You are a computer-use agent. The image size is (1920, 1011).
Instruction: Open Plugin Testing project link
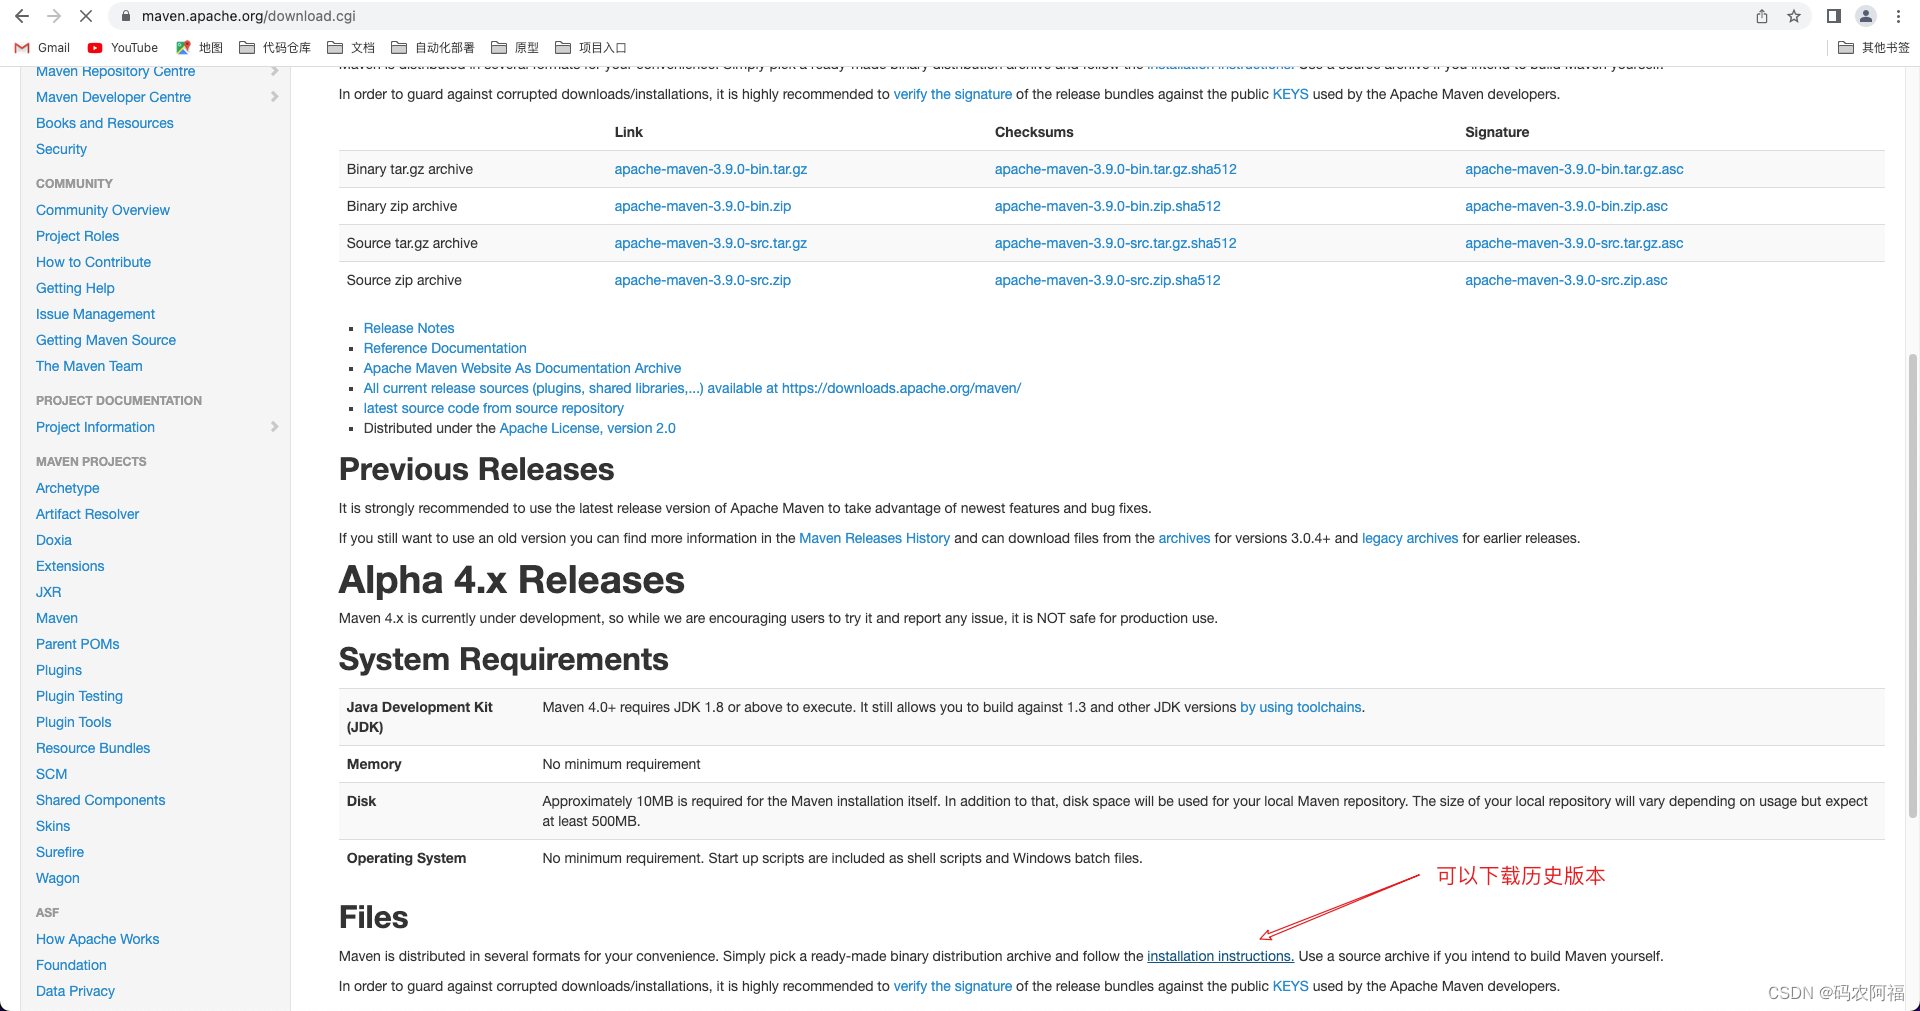pyautogui.click(x=79, y=696)
